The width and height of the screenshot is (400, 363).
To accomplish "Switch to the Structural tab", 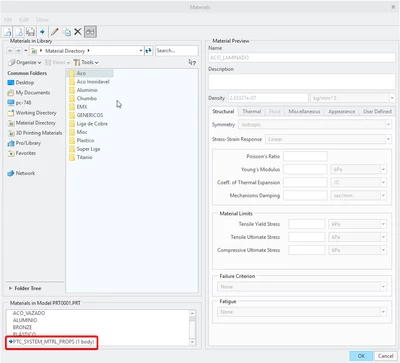I will 223,111.
